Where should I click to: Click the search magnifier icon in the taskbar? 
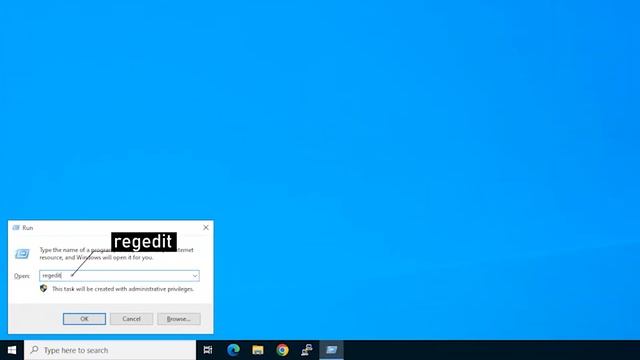pos(35,350)
